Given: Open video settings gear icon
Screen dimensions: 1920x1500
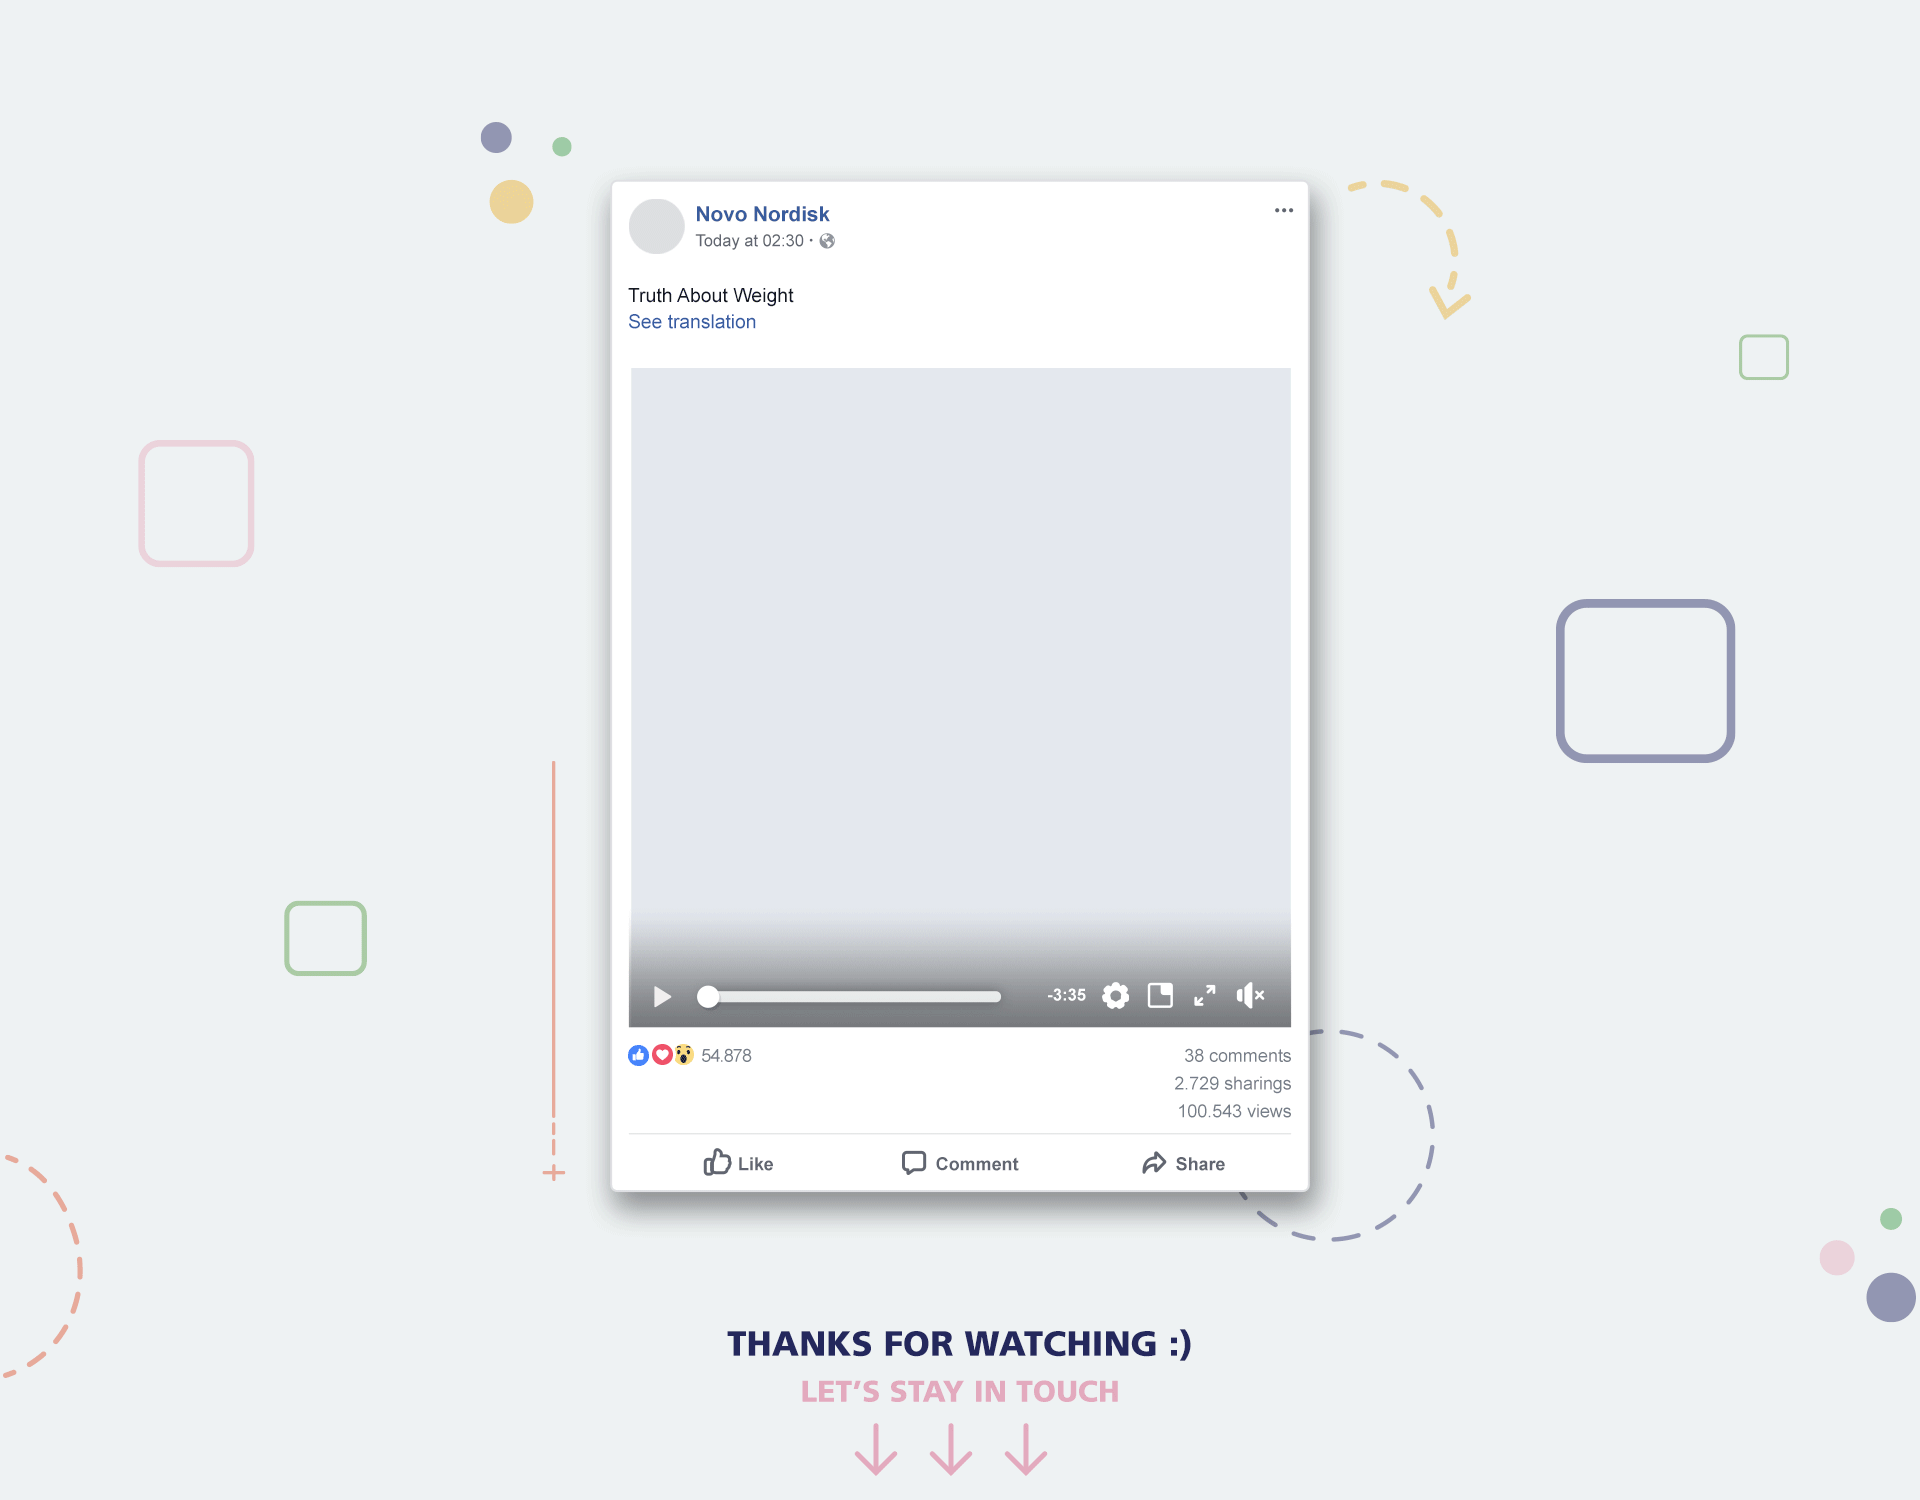Looking at the screenshot, I should [1115, 996].
